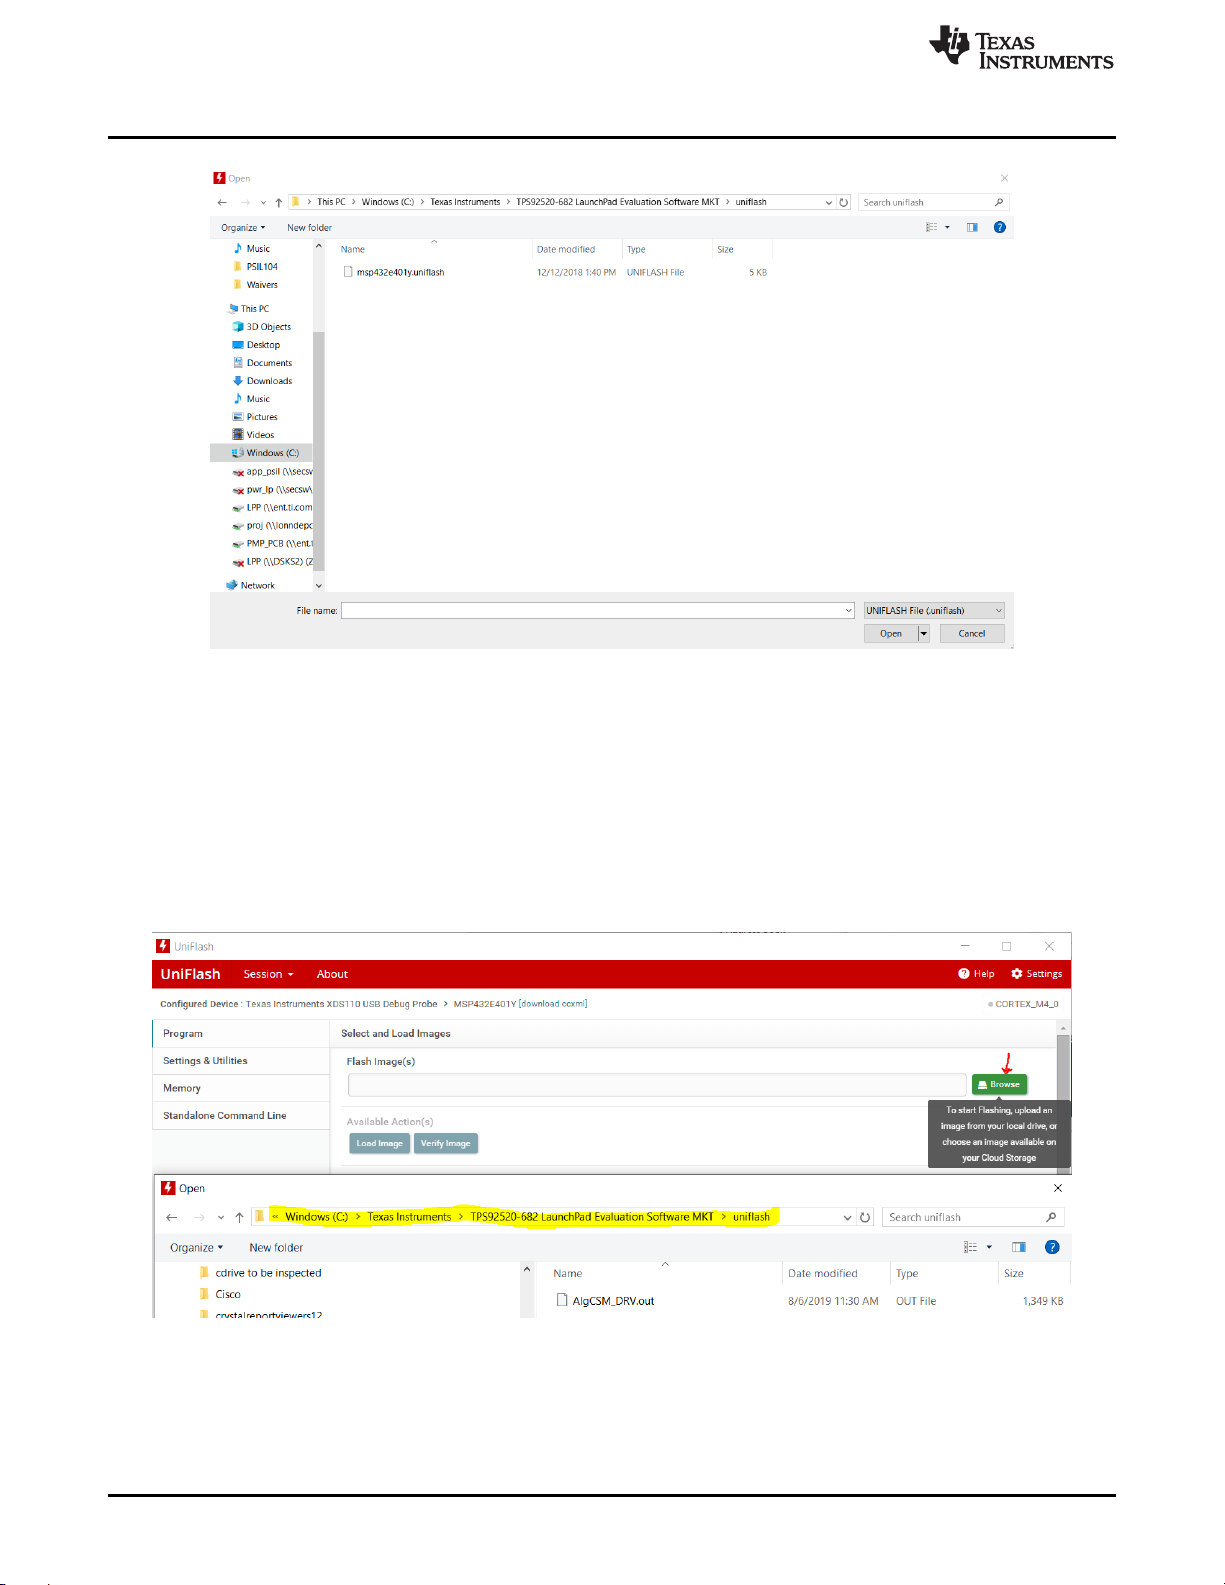Switch to the Program tab
This screenshot has width=1225, height=1585.
click(x=241, y=1034)
